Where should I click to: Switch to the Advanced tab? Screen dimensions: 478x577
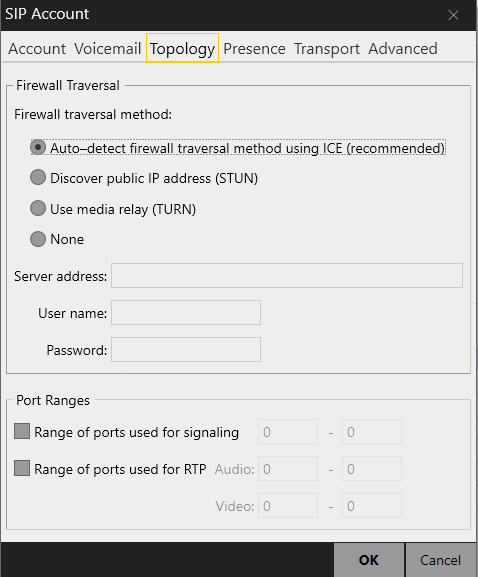coord(403,49)
